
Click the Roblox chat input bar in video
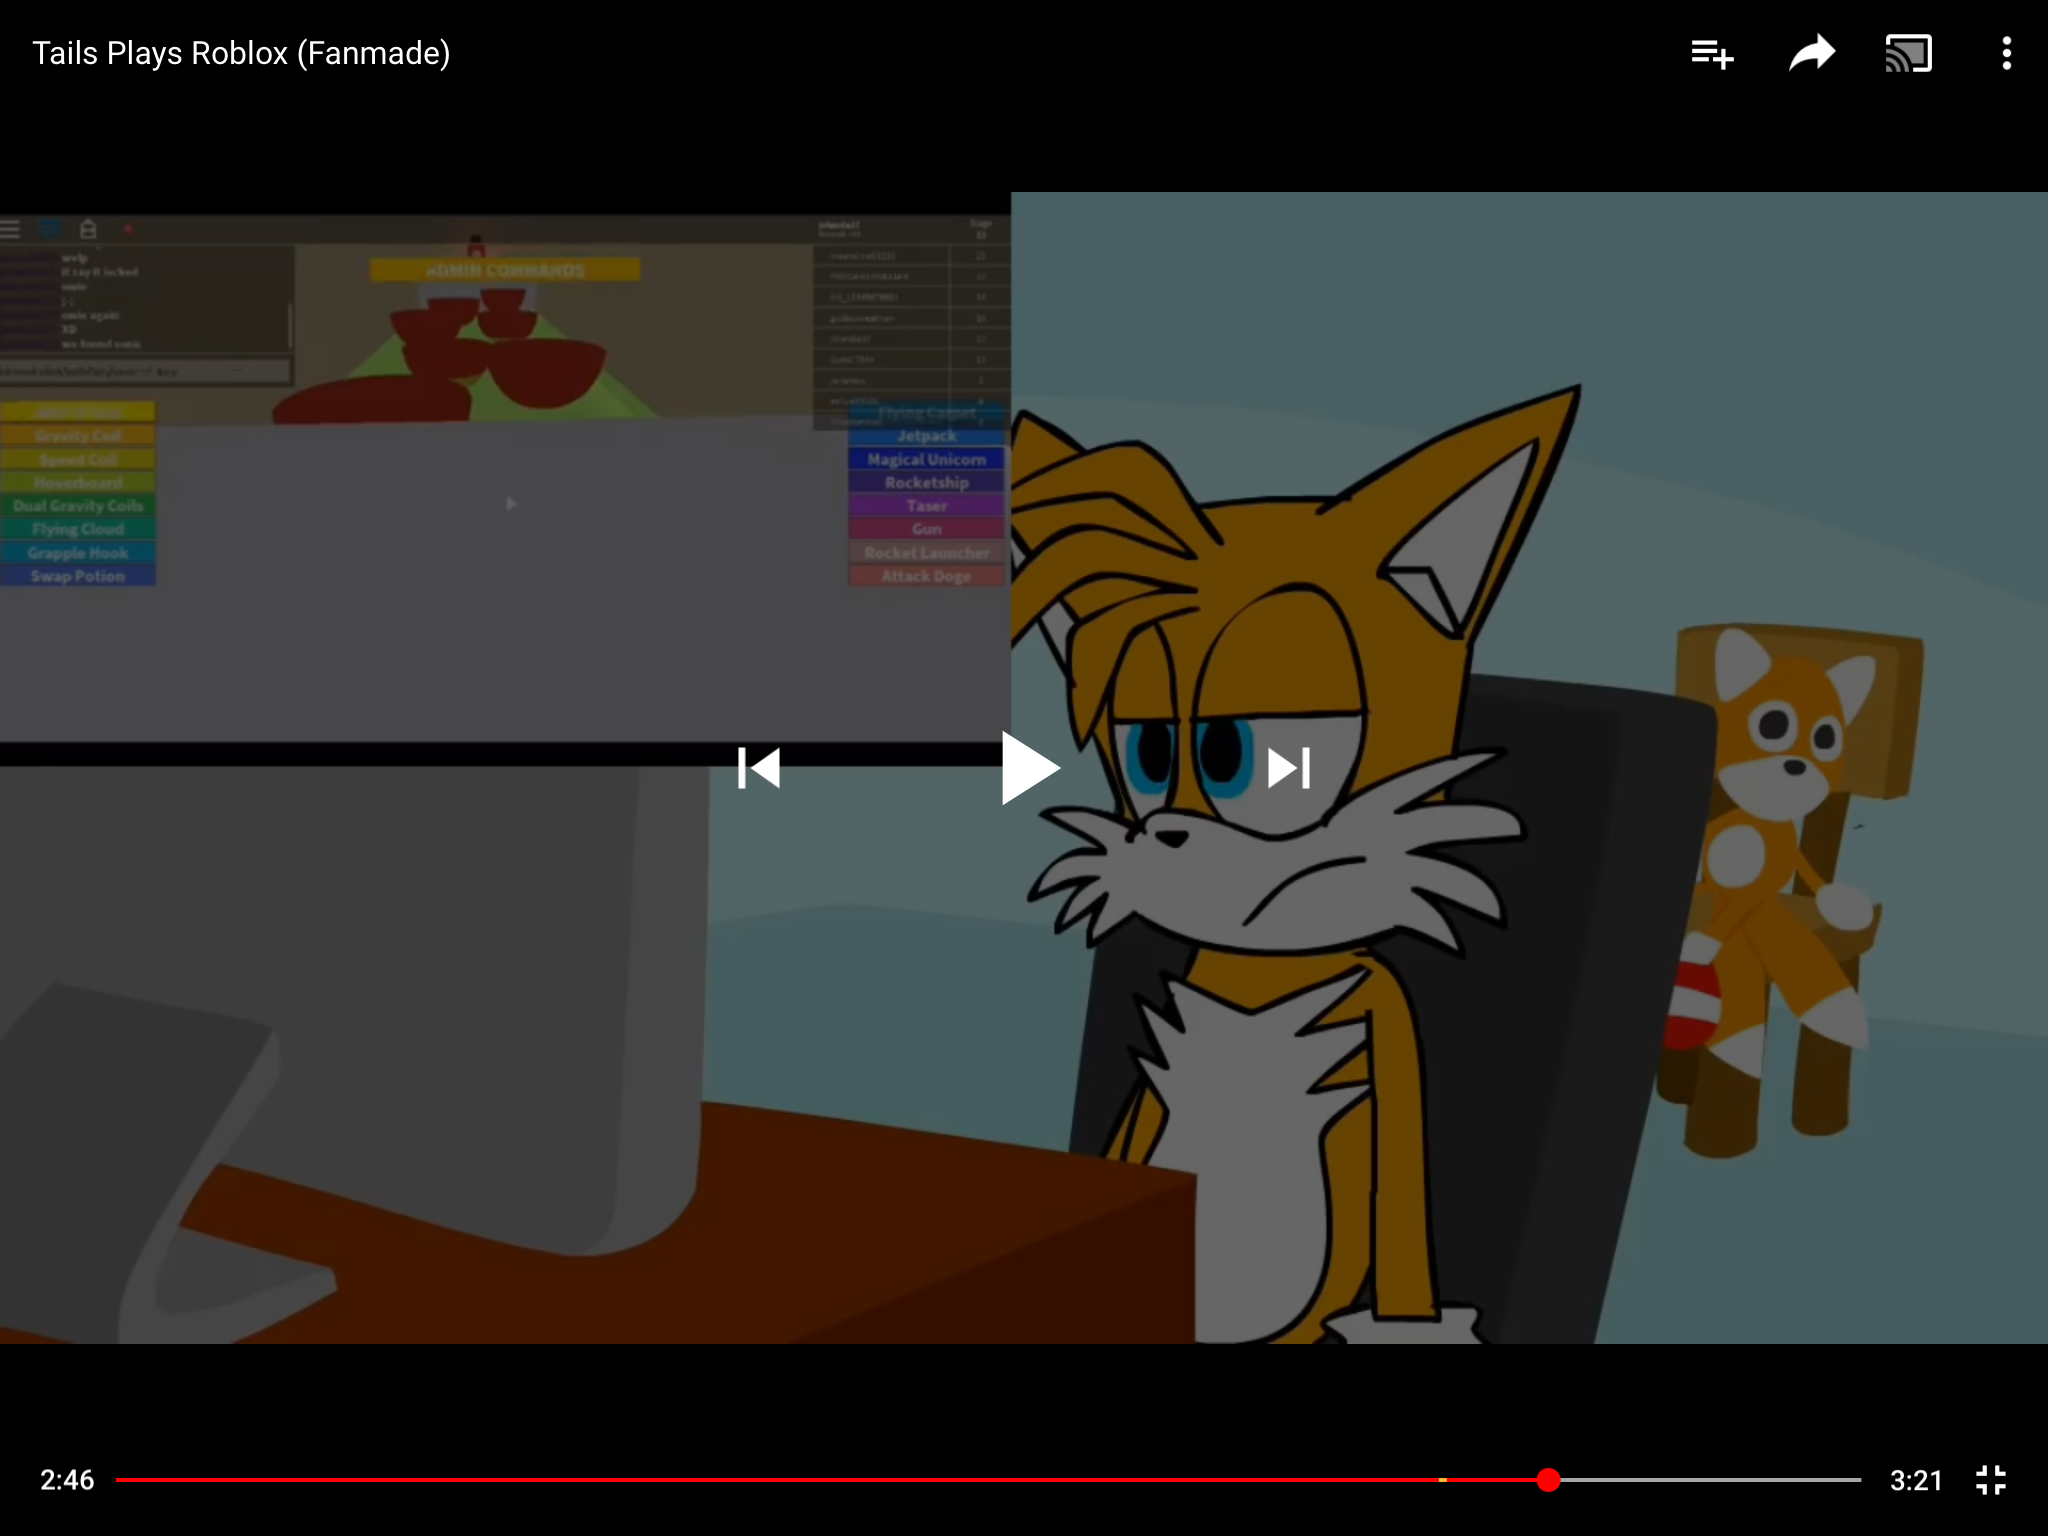click(145, 371)
